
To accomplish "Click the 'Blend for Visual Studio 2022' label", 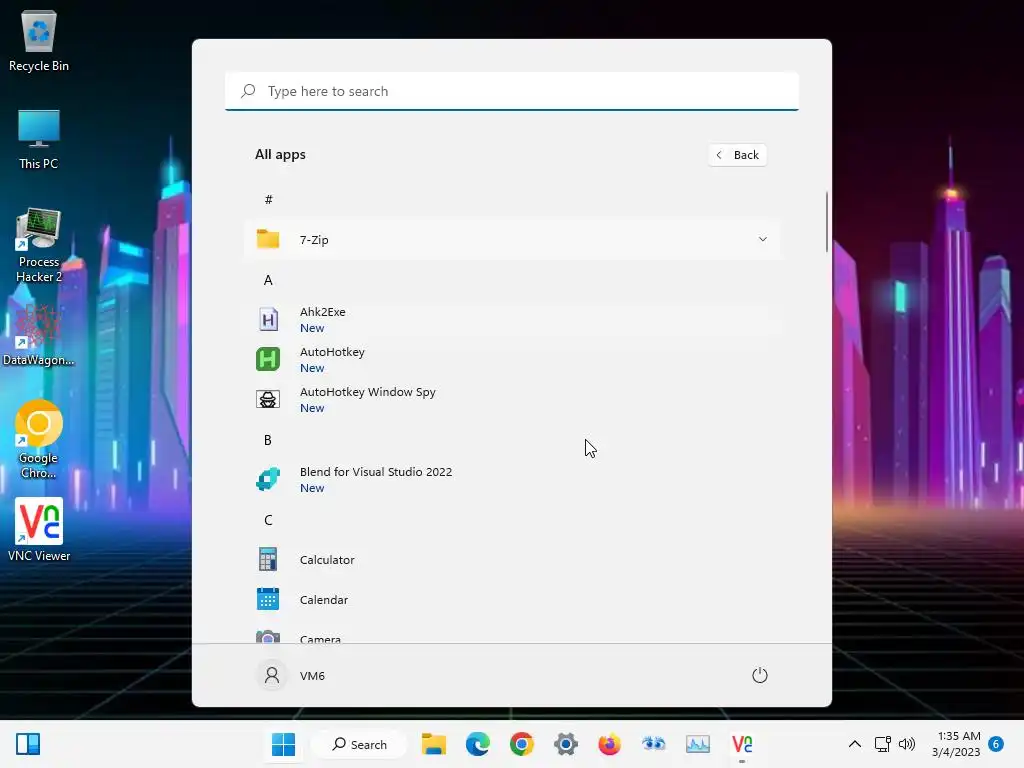I will 376,472.
